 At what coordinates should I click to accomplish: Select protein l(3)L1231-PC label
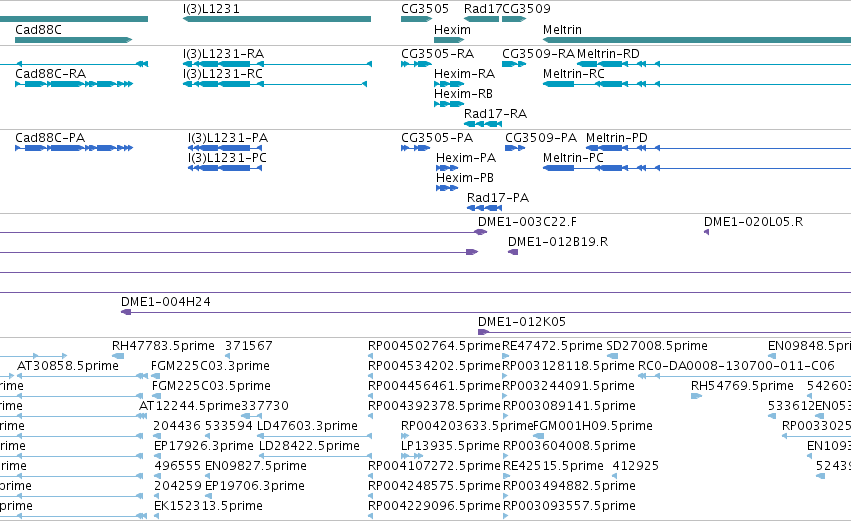pyautogui.click(x=227, y=158)
